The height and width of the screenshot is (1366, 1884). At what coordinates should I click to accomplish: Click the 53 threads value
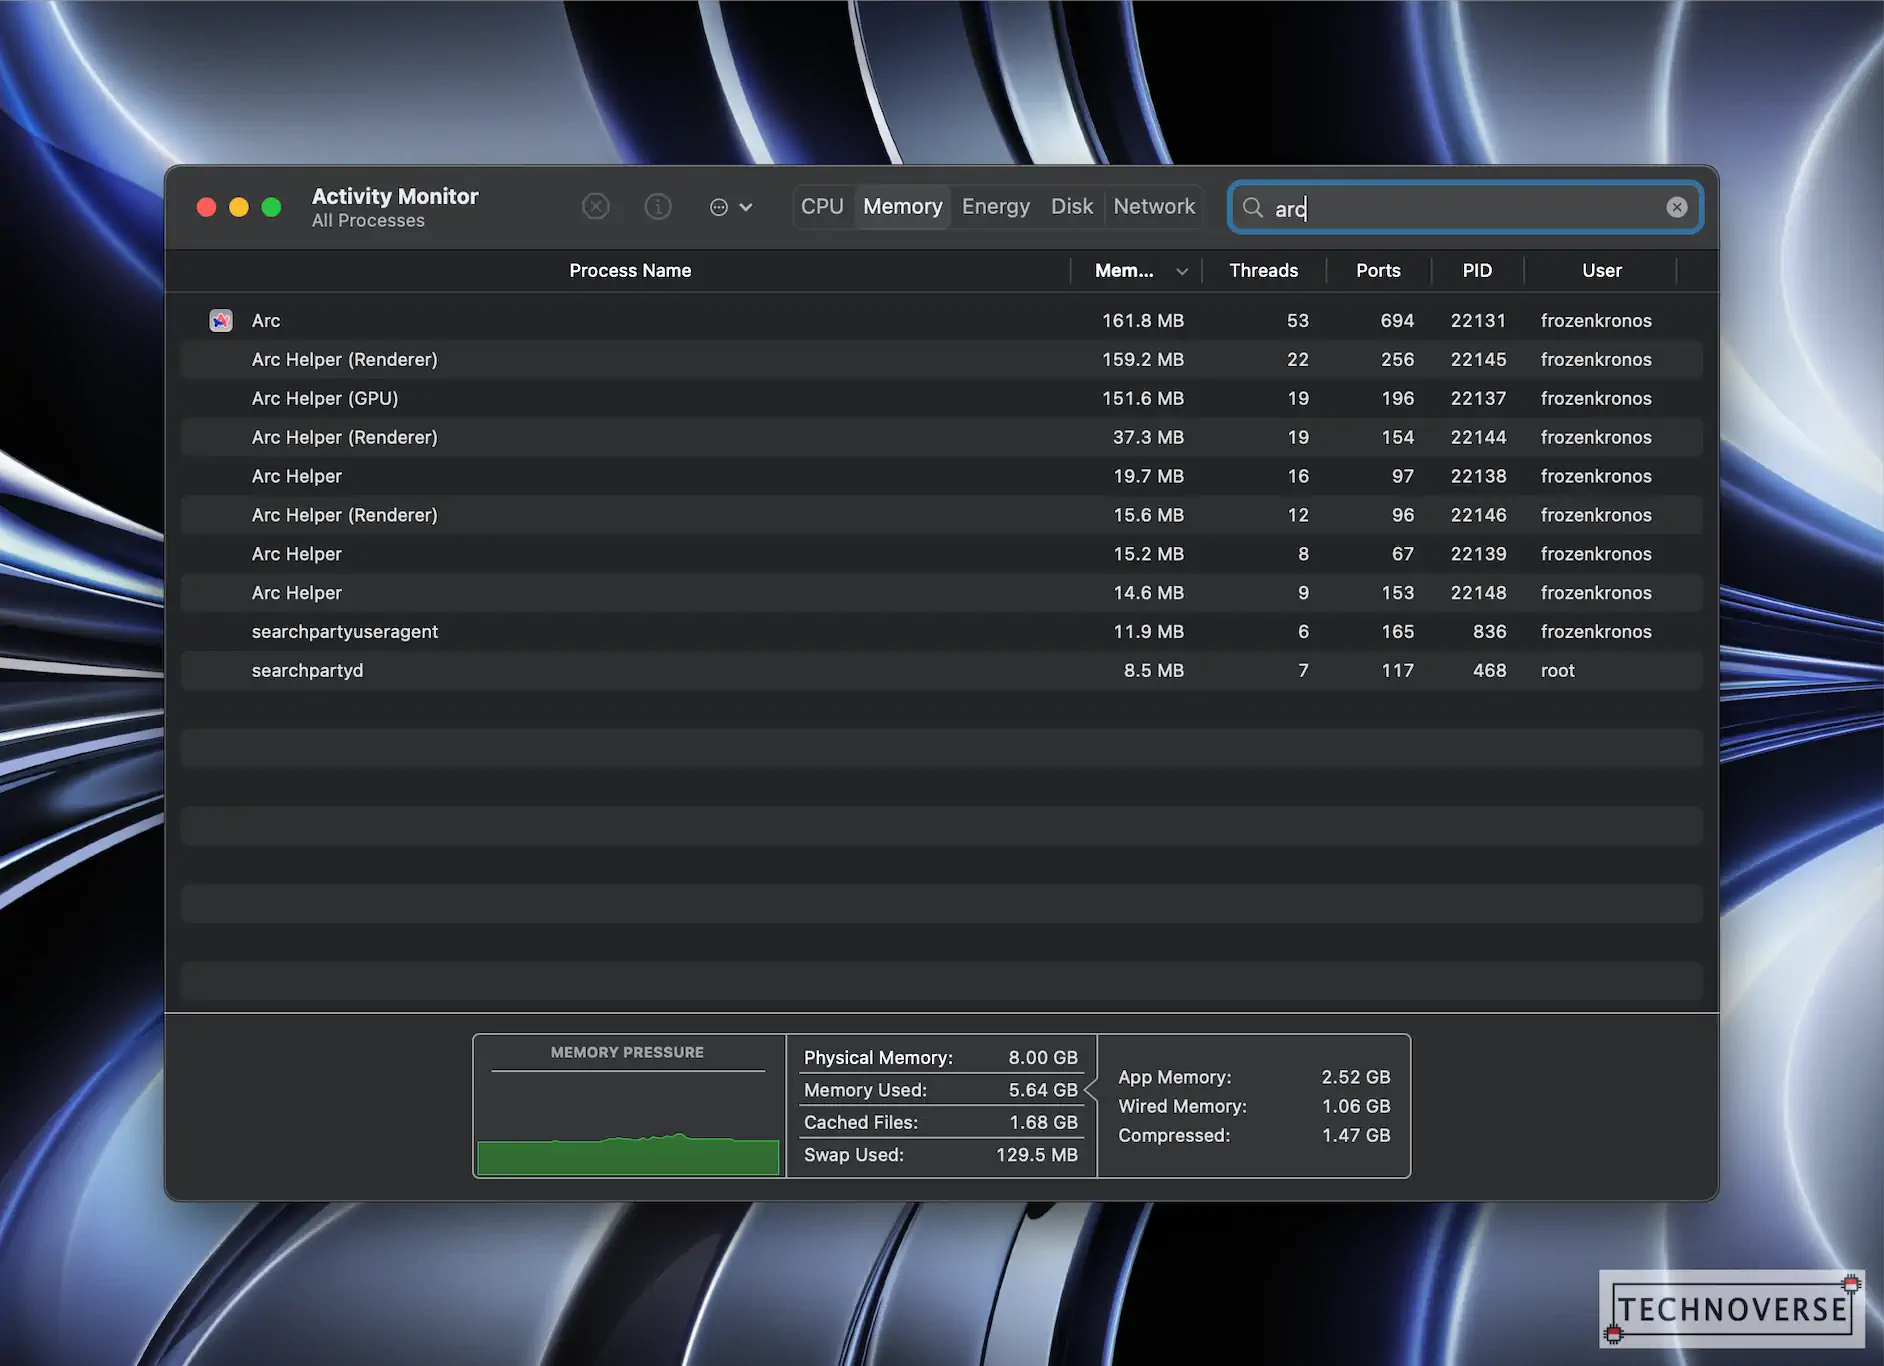(1298, 320)
